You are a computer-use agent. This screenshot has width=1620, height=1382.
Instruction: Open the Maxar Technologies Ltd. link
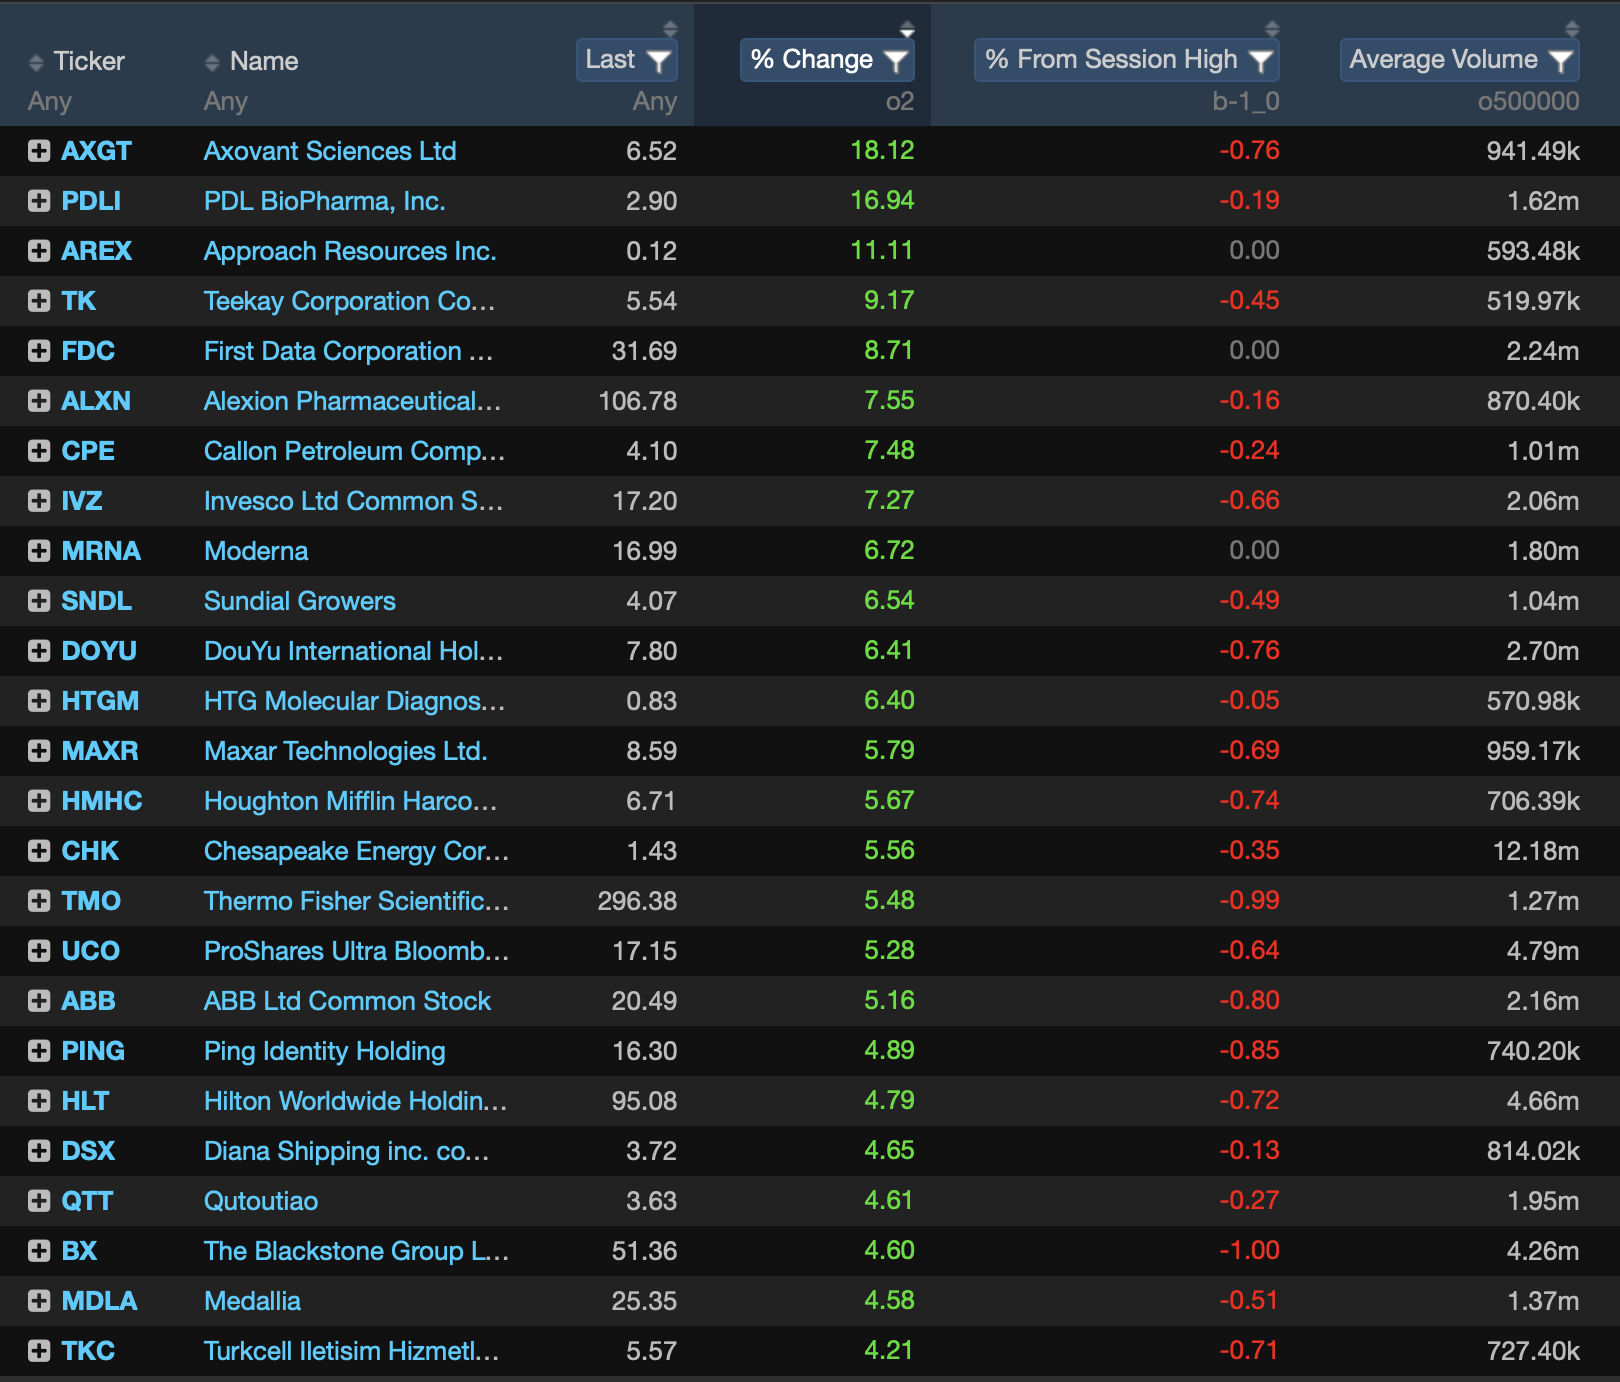click(x=346, y=751)
